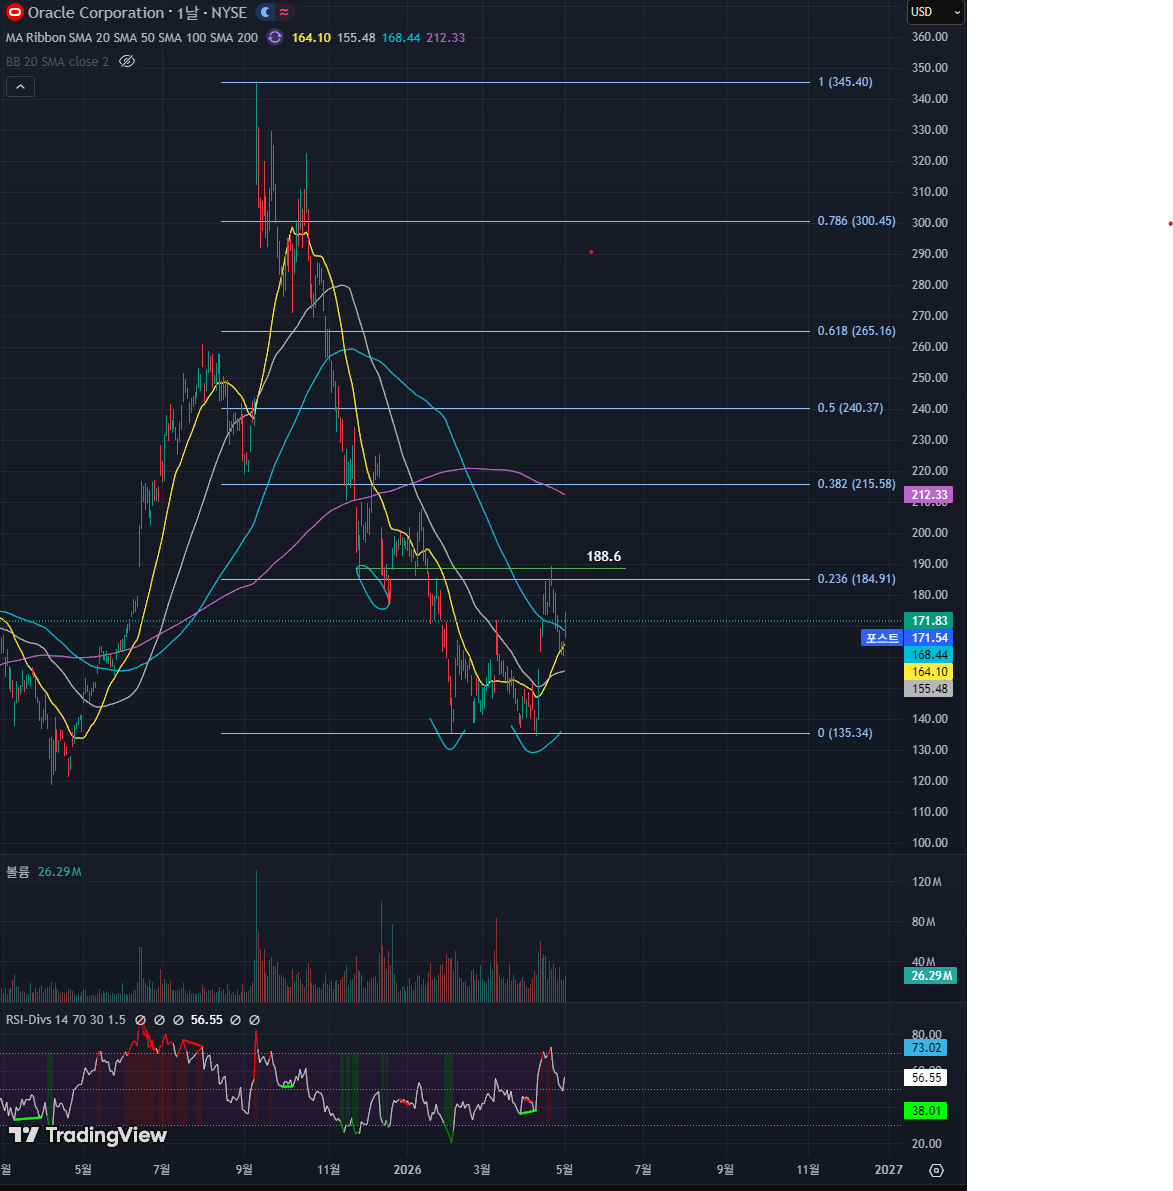Click the gray 155.48 price axis label
1173x1191 pixels.
pos(928,689)
